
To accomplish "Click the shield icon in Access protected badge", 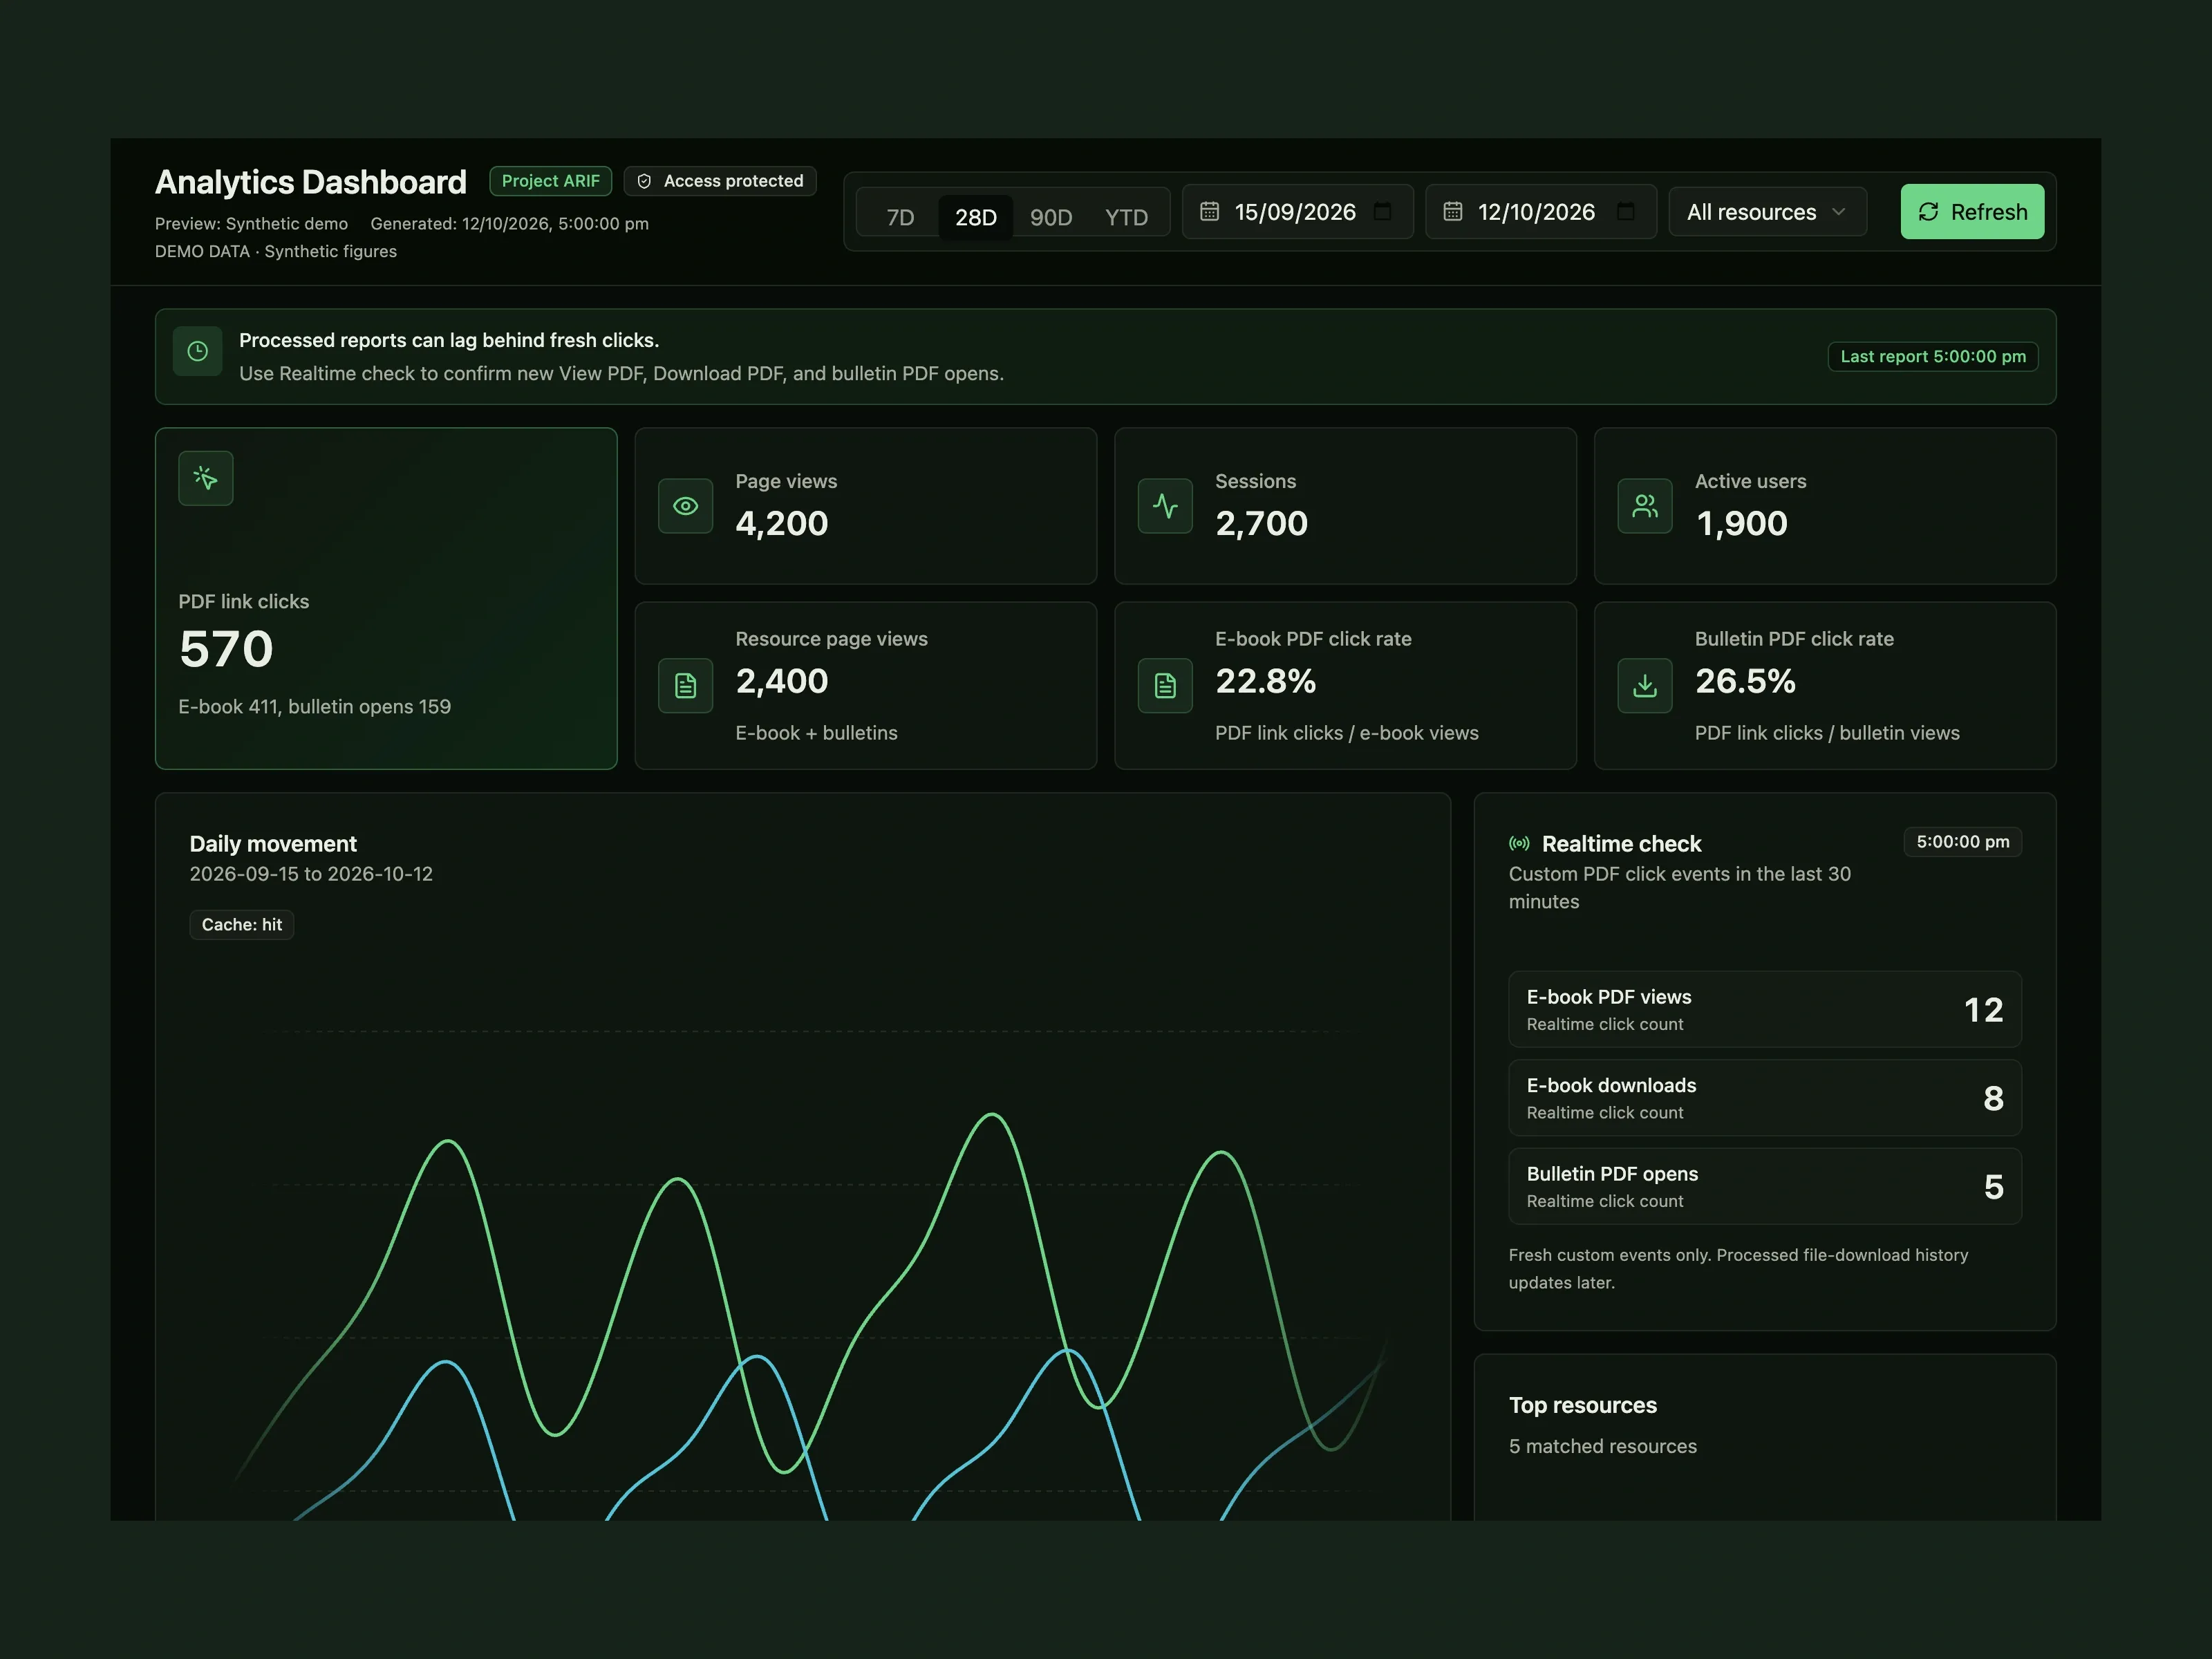I will [644, 181].
